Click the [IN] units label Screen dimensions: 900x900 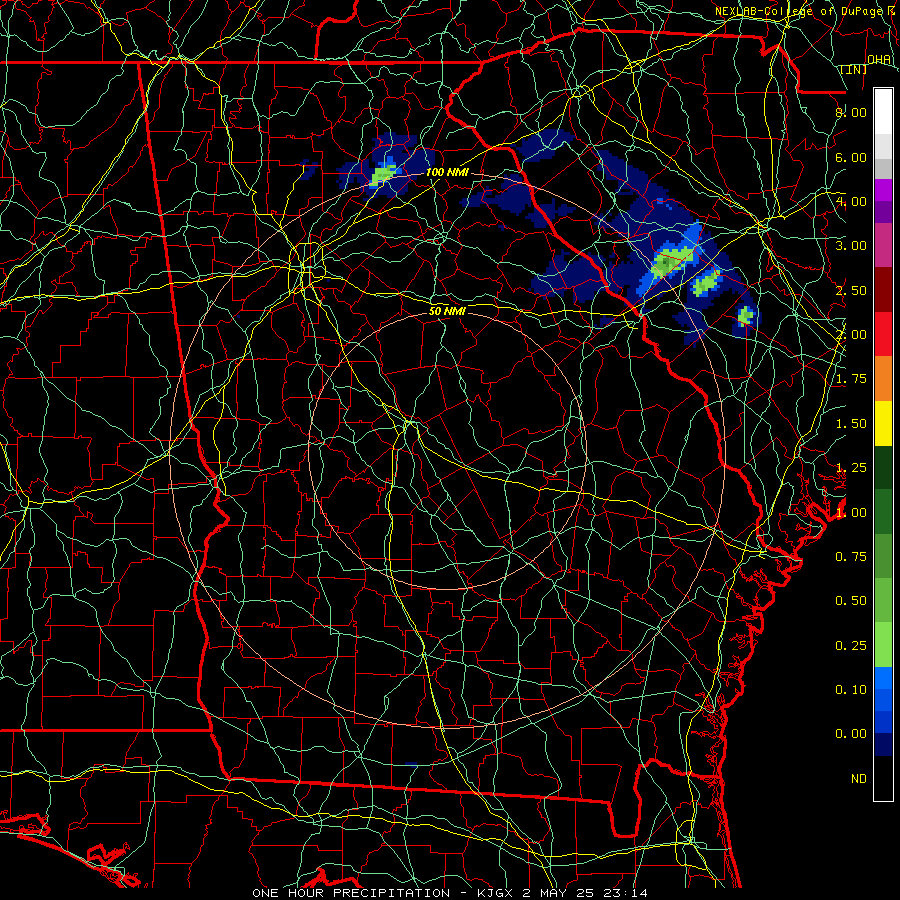click(854, 69)
